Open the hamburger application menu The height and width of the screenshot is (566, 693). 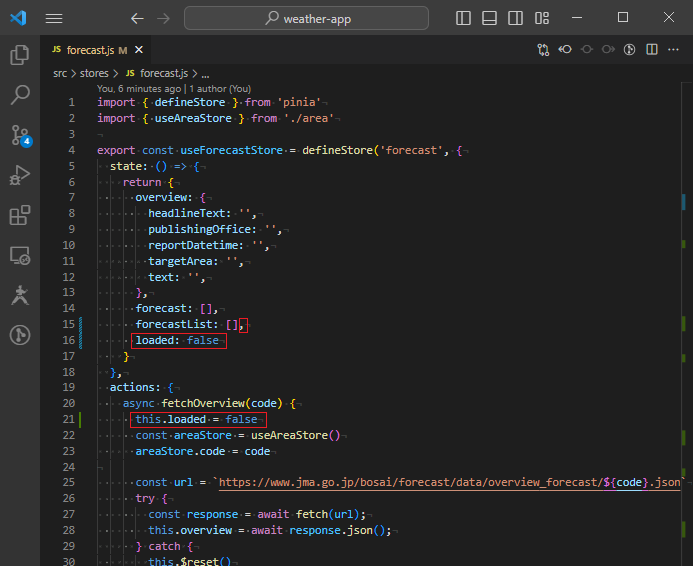(54, 18)
